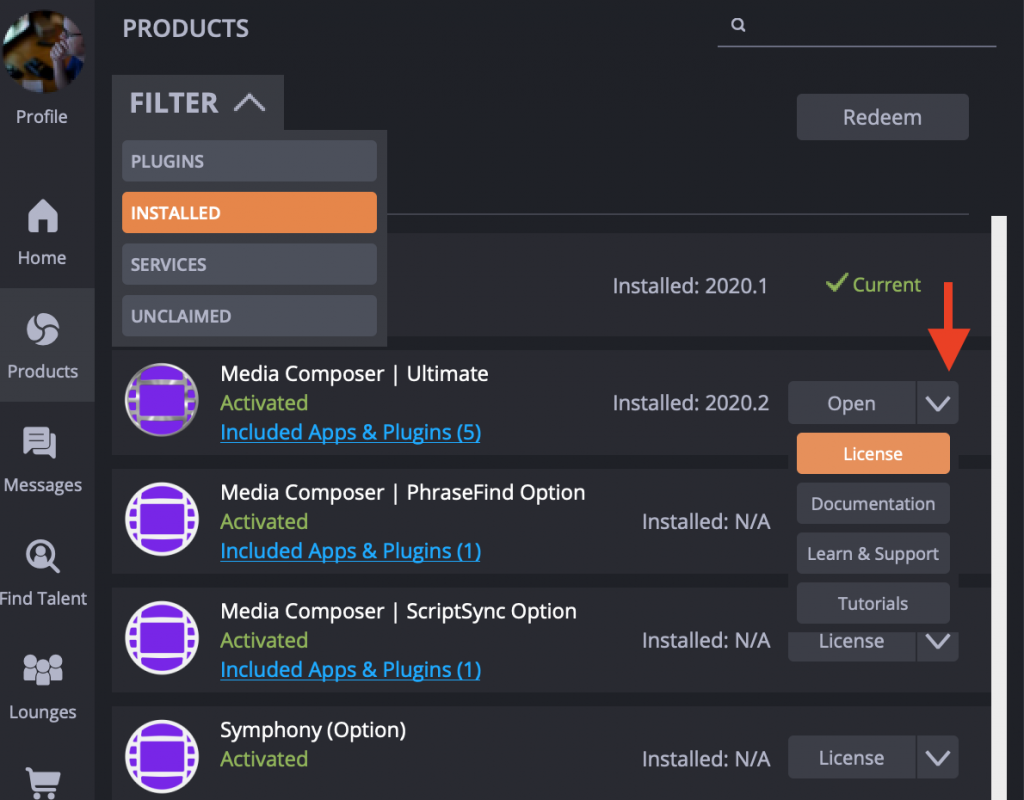Viewport: 1024px width, 800px height.
Task: Open the shopping cart icon
Action: coord(43,782)
